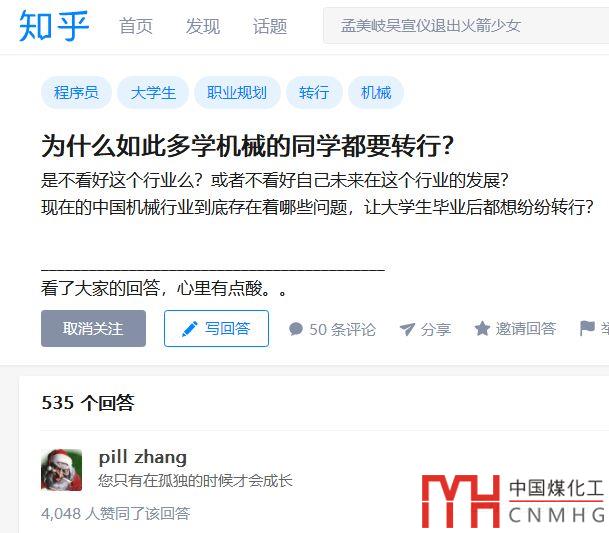Click the 分享 paper plane icon
609x533 pixels.
coord(407,329)
